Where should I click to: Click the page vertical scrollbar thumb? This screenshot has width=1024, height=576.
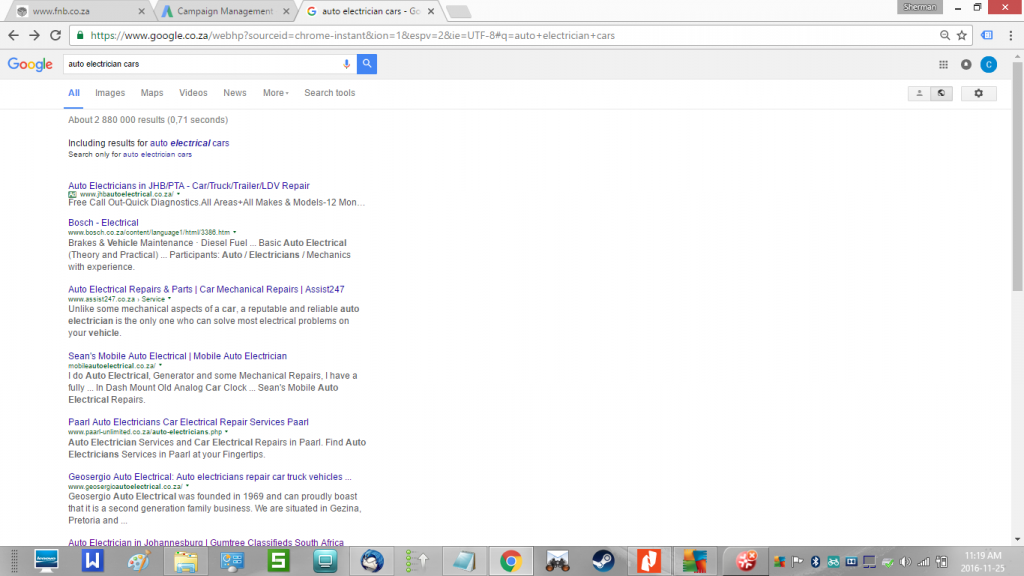pyautogui.click(x=1017, y=176)
